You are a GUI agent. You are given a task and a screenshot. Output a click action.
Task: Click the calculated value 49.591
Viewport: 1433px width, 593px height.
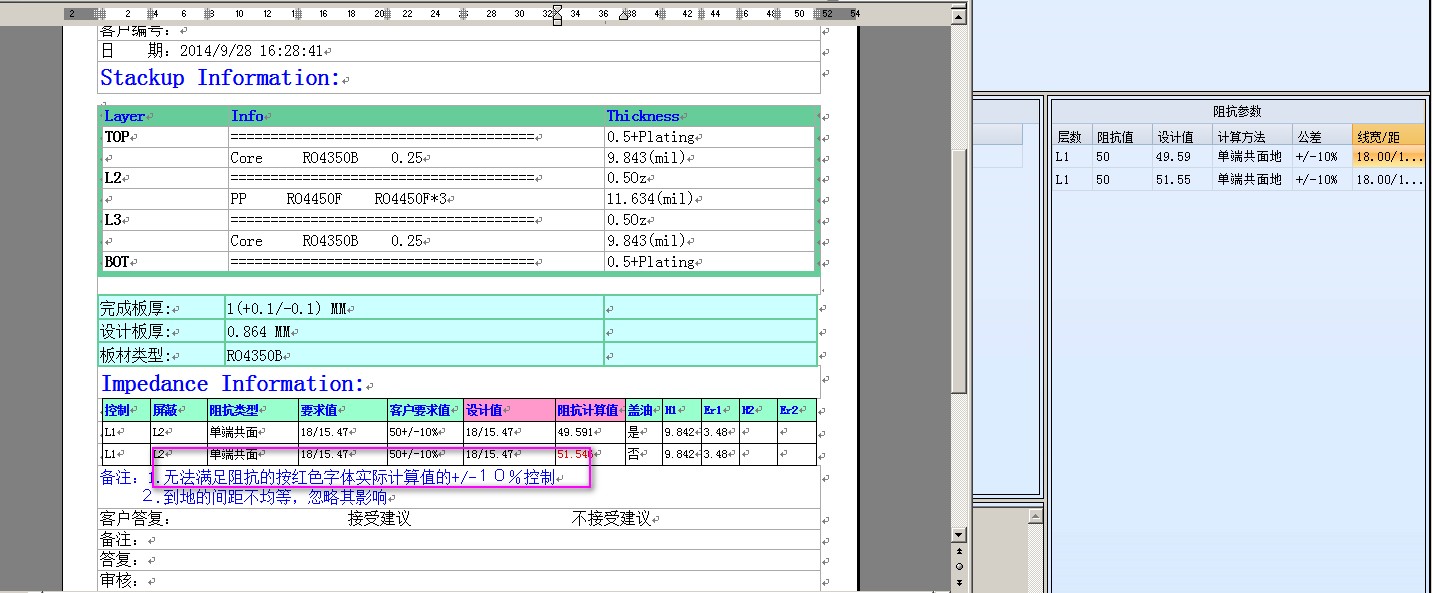coord(576,432)
